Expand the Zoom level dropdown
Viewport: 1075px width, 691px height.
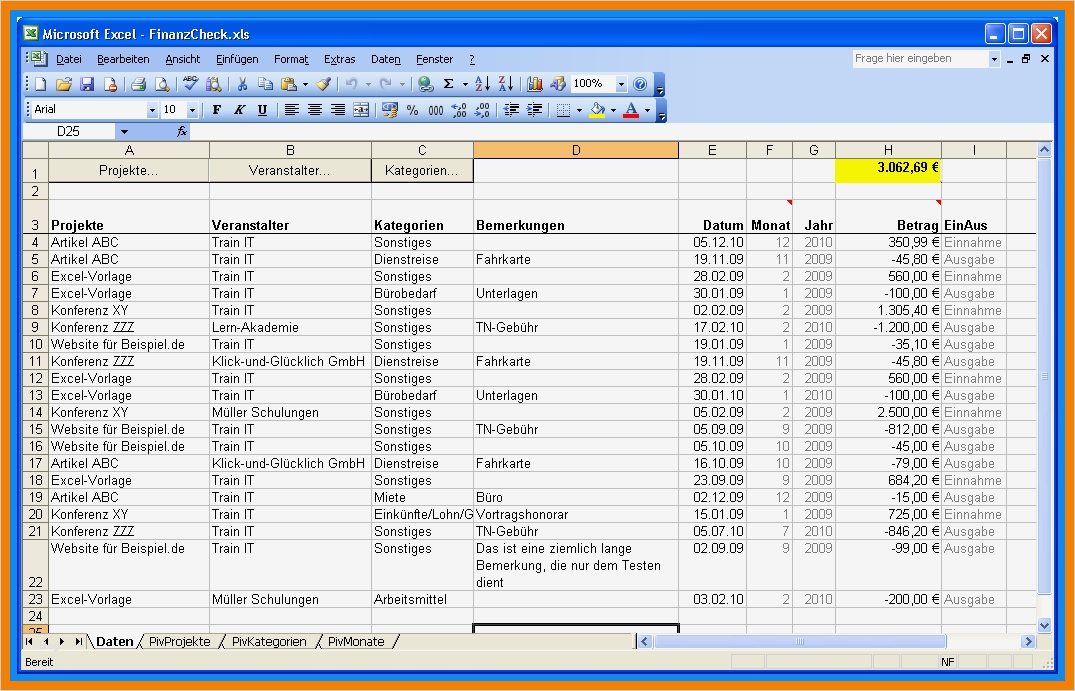coord(619,85)
